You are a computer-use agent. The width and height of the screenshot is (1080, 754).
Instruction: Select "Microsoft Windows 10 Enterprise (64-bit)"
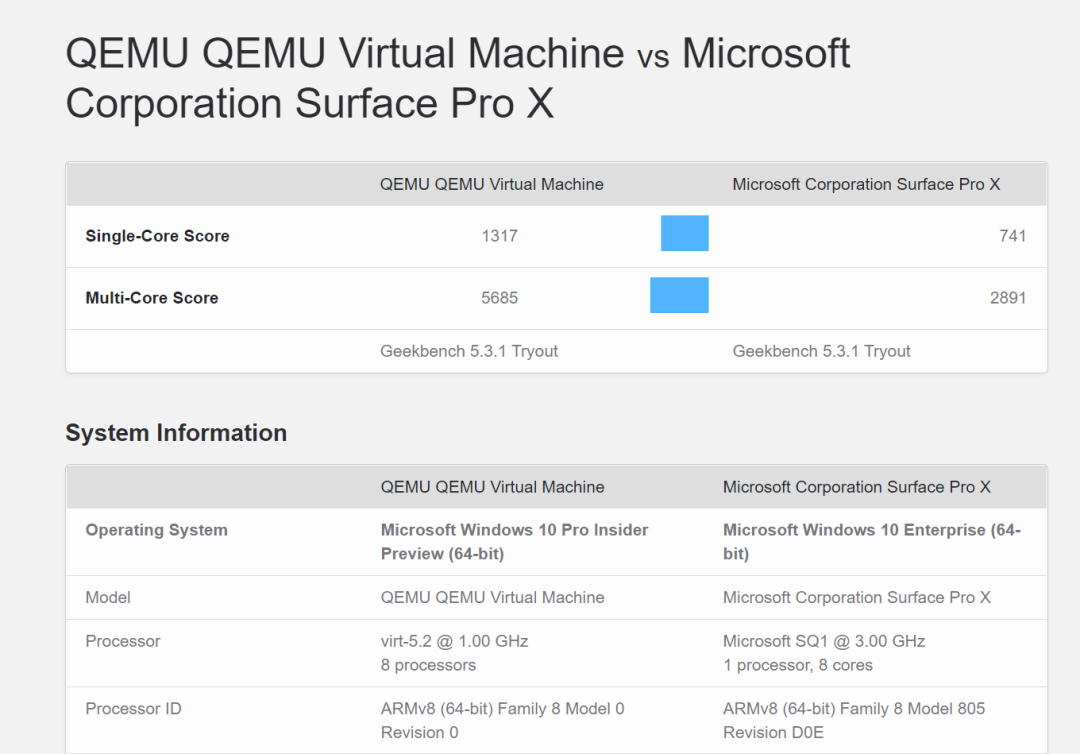pos(872,542)
